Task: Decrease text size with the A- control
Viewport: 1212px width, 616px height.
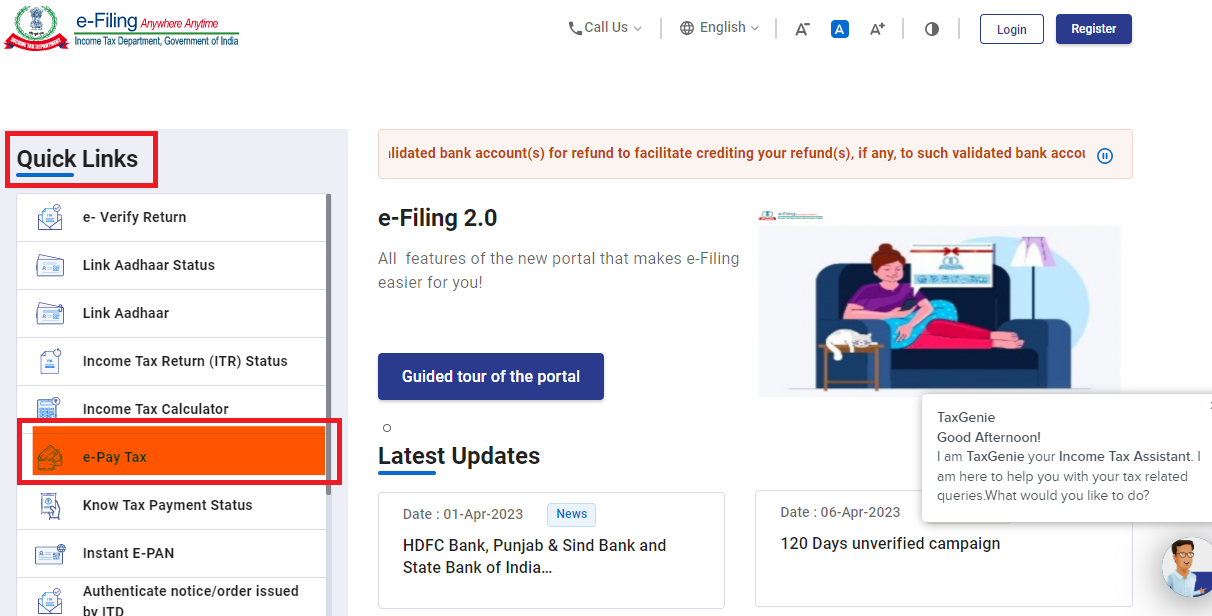Action: (801, 29)
